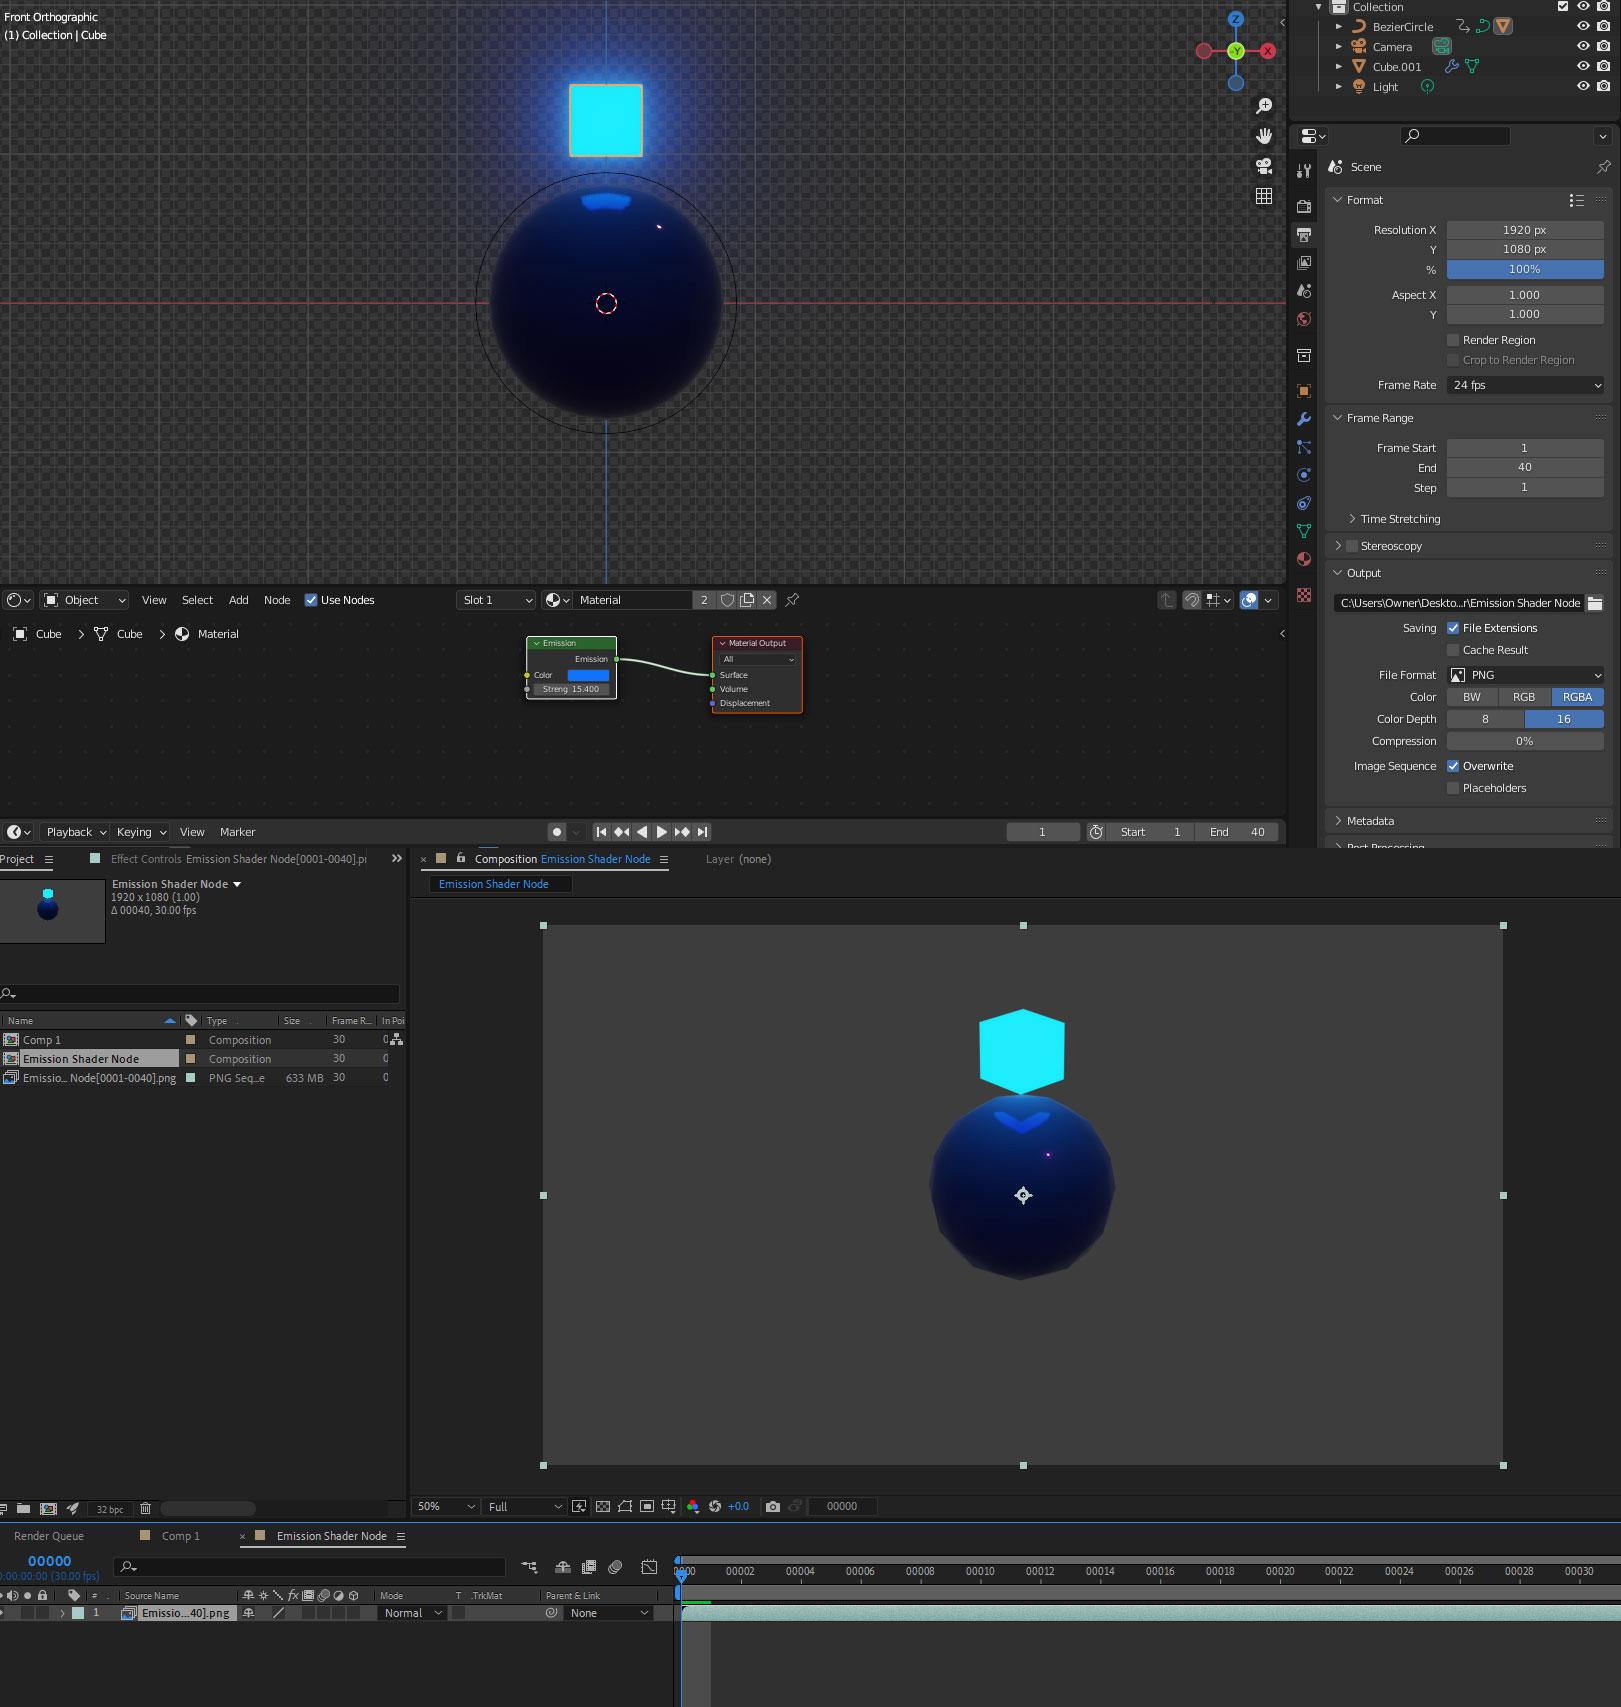The width and height of the screenshot is (1621, 1707).
Task: Enable Placeholders checkbox
Action: tap(1453, 788)
